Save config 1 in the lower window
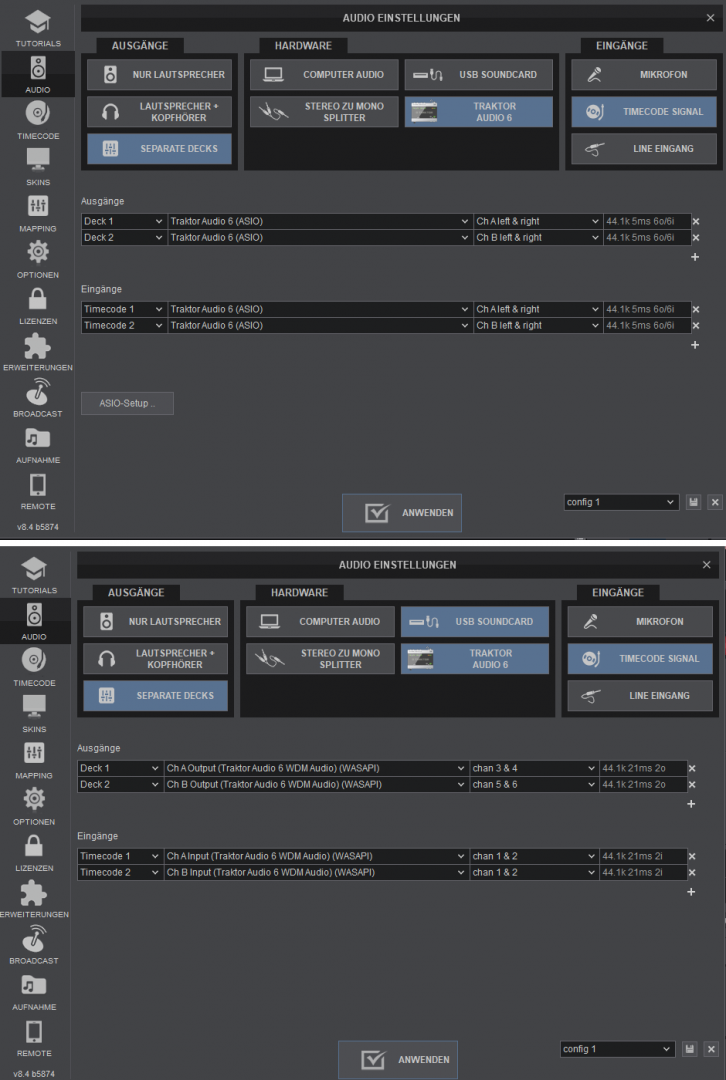 tap(689, 1049)
